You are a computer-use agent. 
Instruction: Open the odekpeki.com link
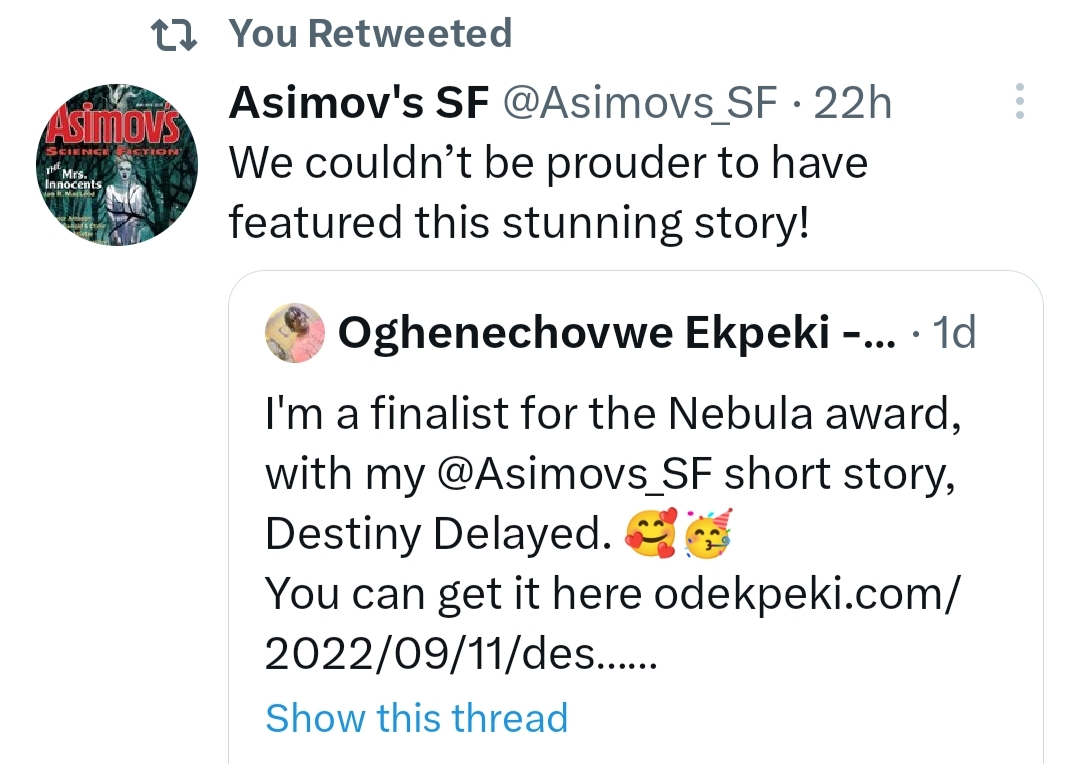(x=806, y=595)
